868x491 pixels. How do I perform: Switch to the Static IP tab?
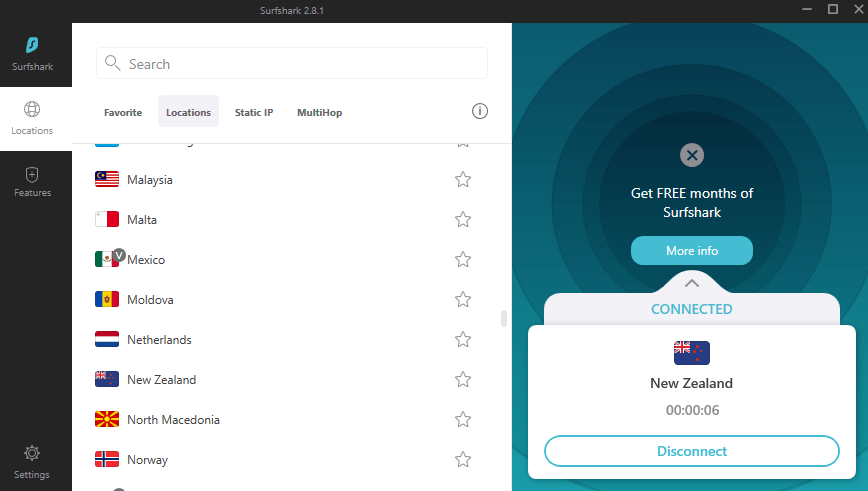pyautogui.click(x=254, y=112)
